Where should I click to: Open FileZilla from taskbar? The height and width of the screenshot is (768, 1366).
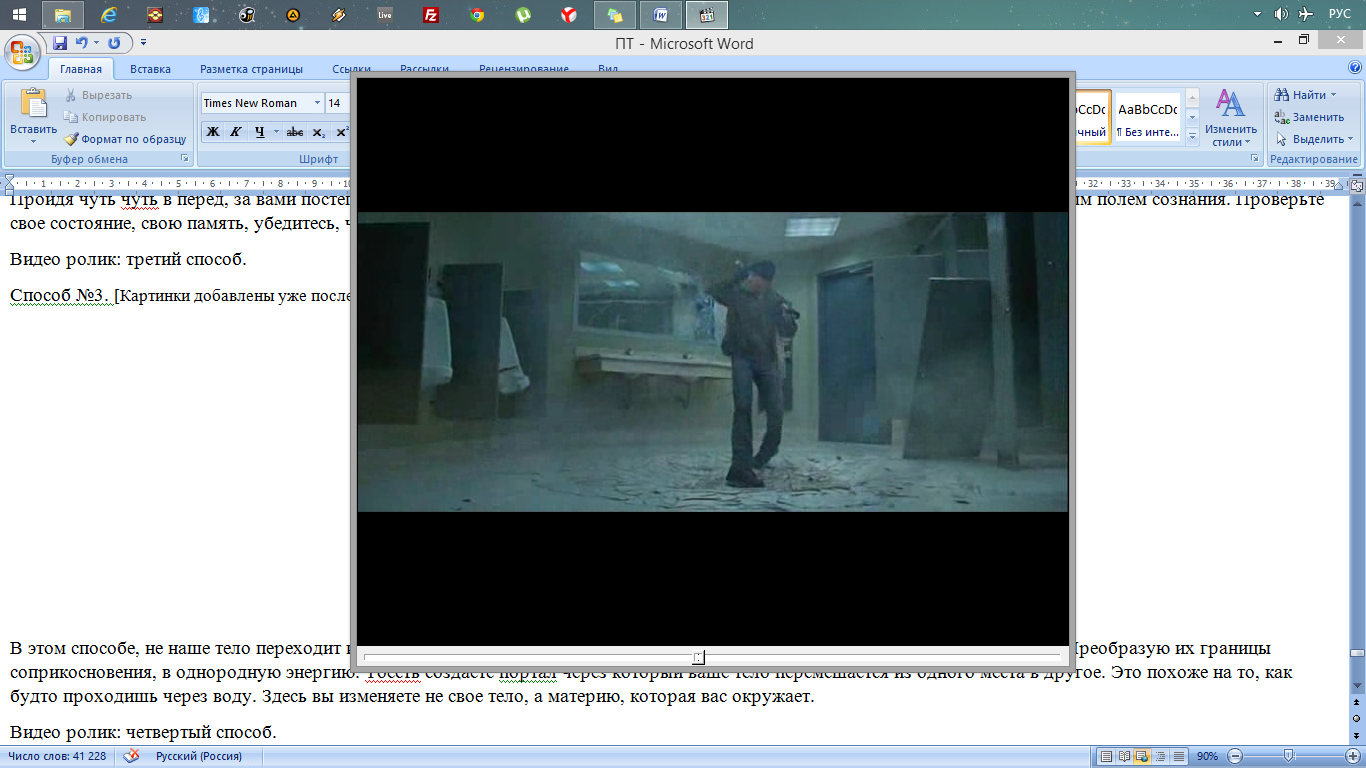pos(431,15)
